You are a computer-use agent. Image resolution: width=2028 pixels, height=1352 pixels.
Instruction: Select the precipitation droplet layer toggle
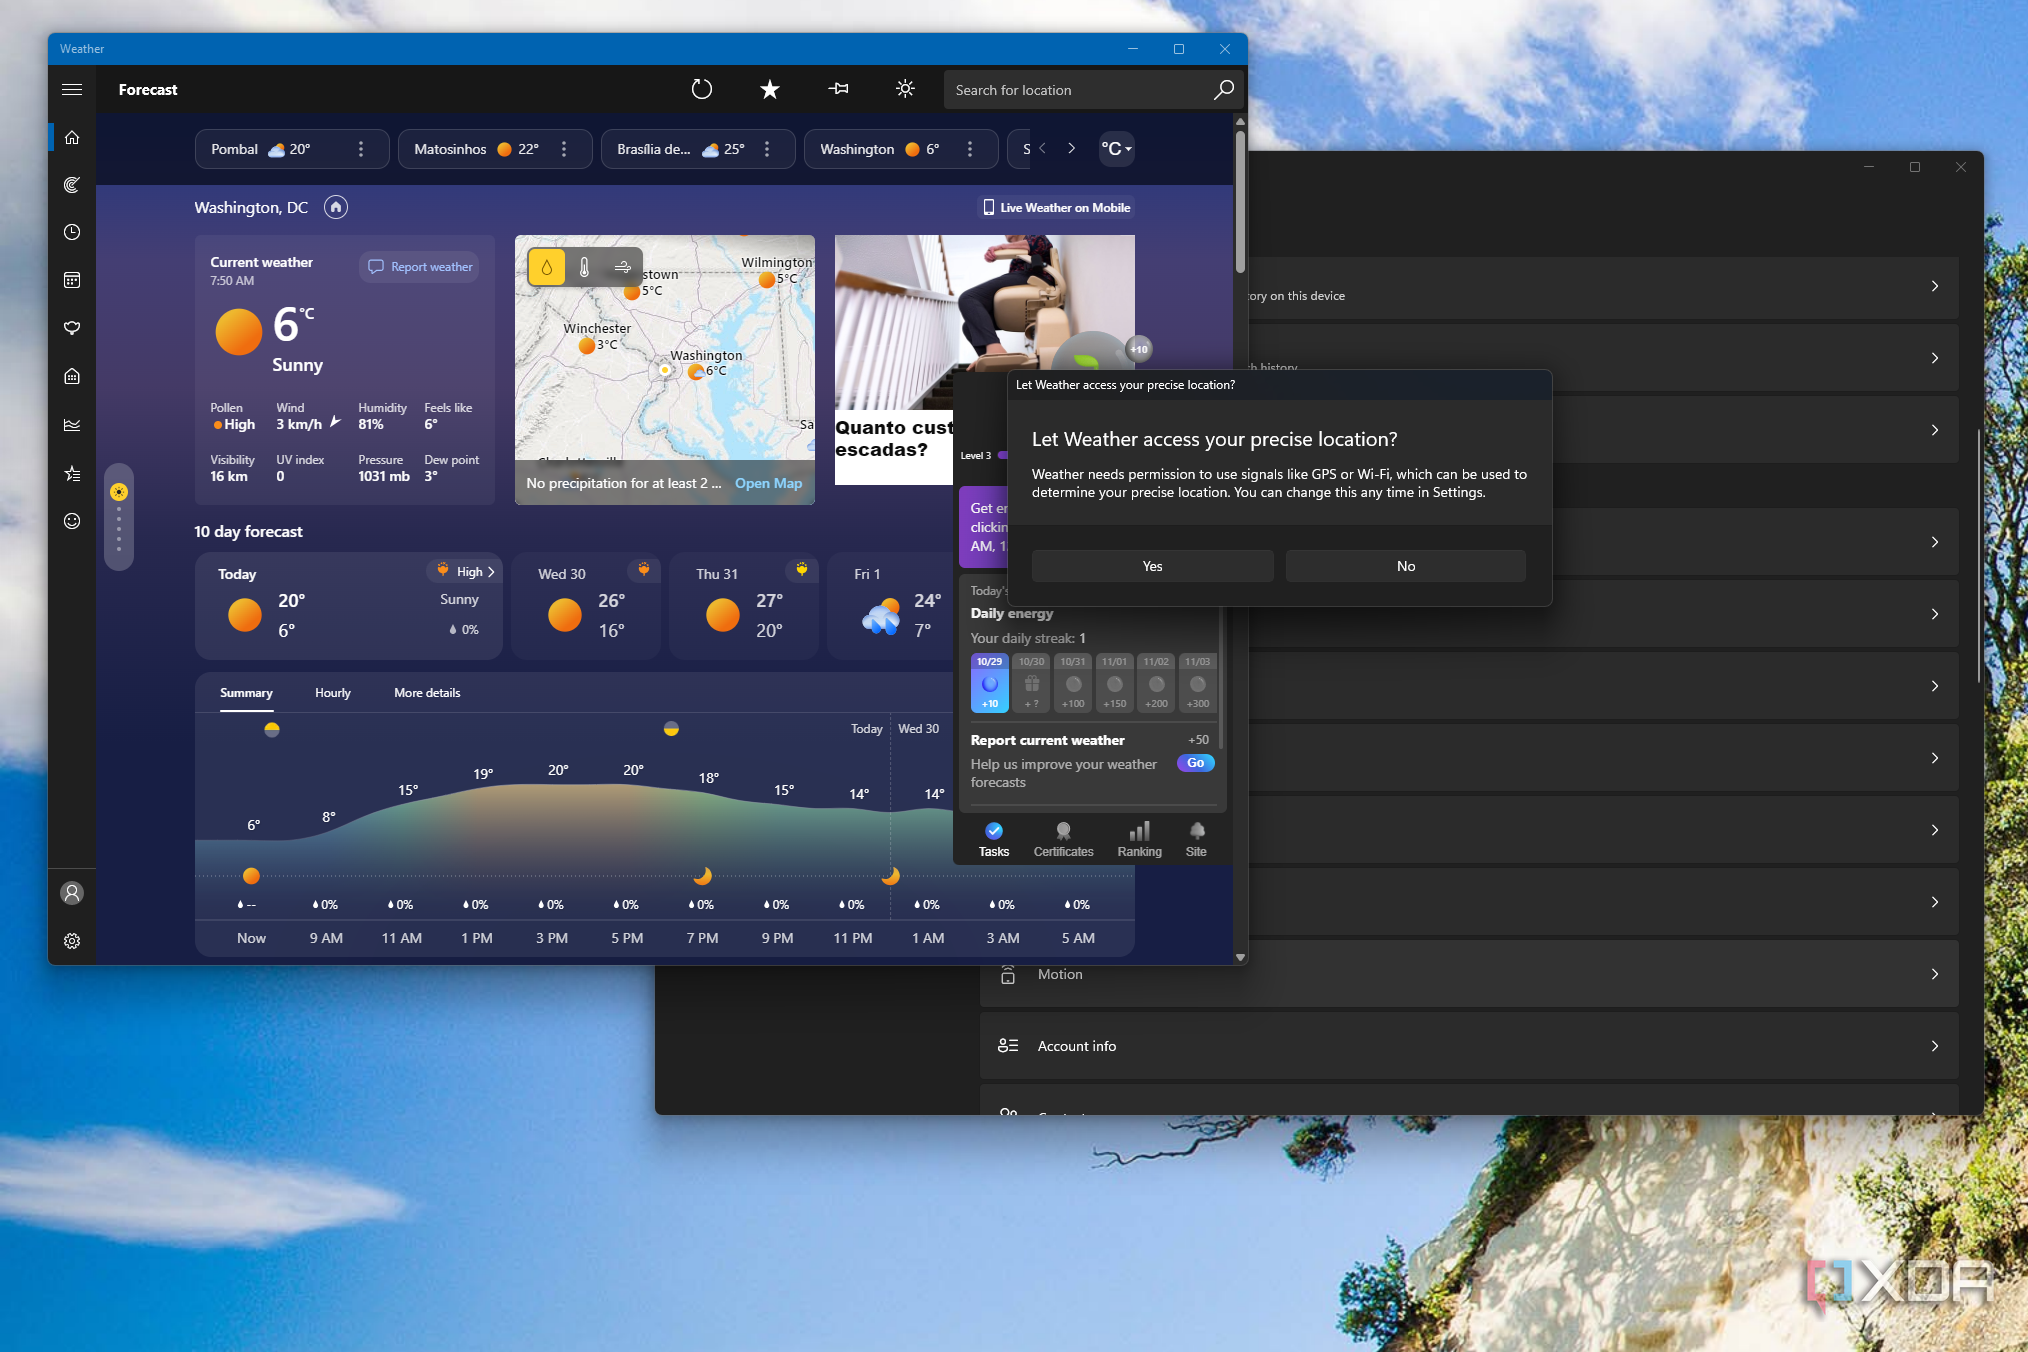[x=546, y=267]
